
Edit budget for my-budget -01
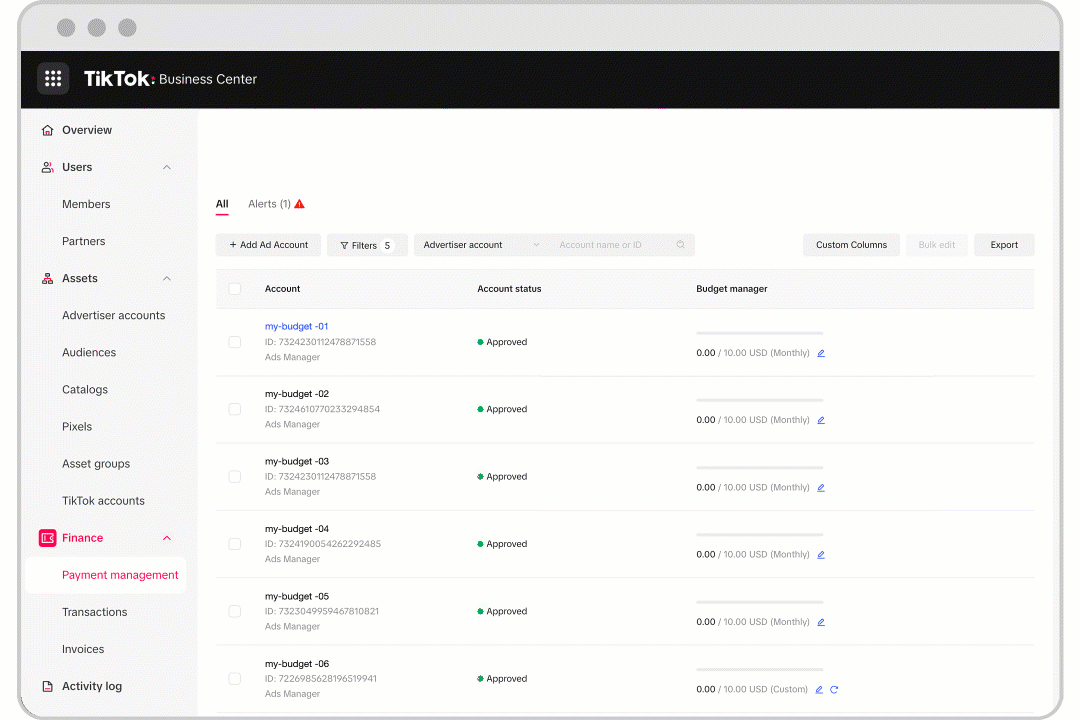[x=821, y=353]
